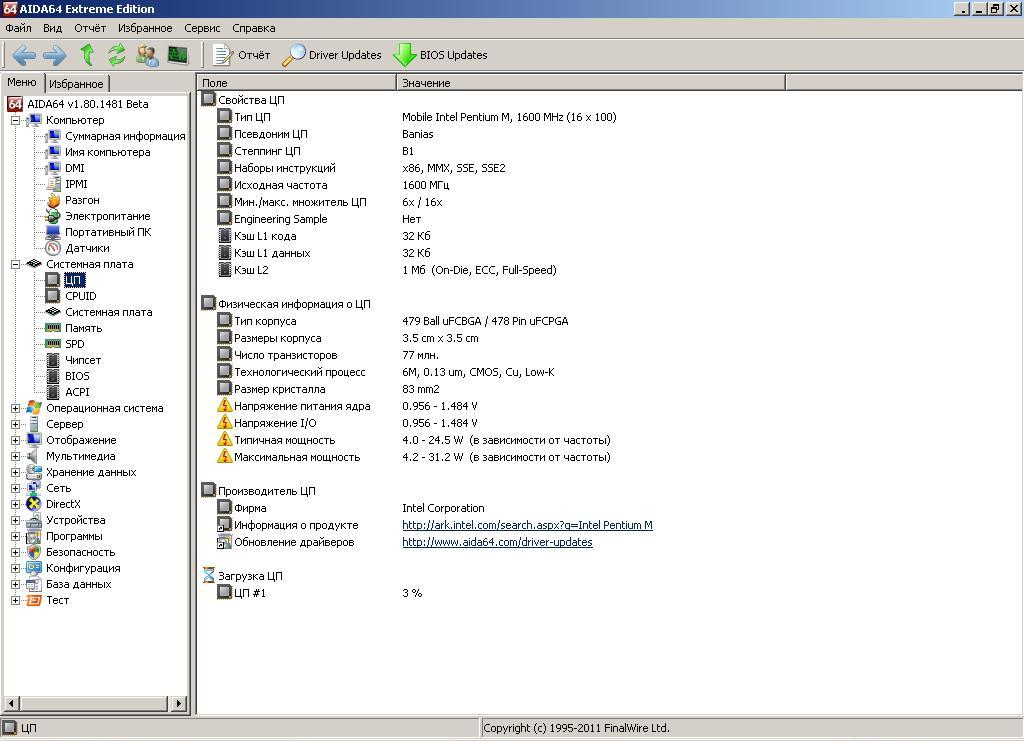Viewport: 1024px width, 741px height.
Task: Click the Электропитание icon in the tree
Action: coord(53,216)
